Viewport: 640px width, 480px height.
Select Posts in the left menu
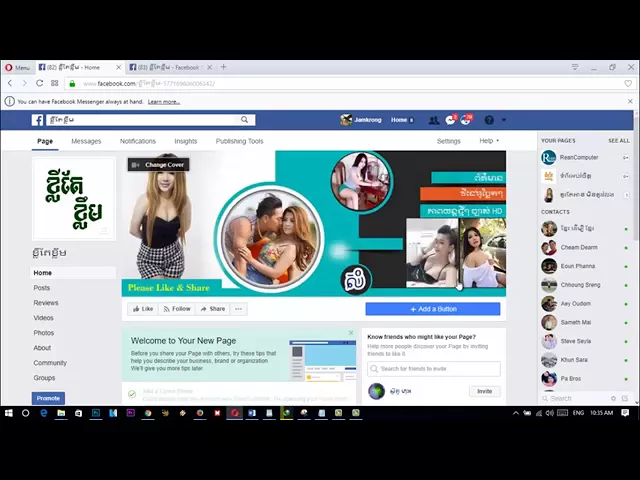pos(42,288)
